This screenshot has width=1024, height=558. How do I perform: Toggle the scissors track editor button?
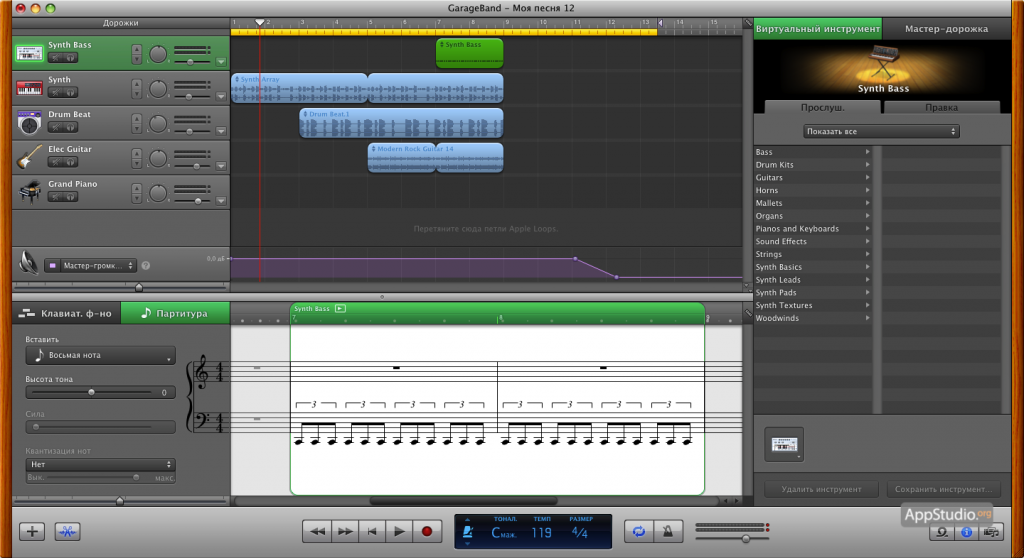(67, 532)
